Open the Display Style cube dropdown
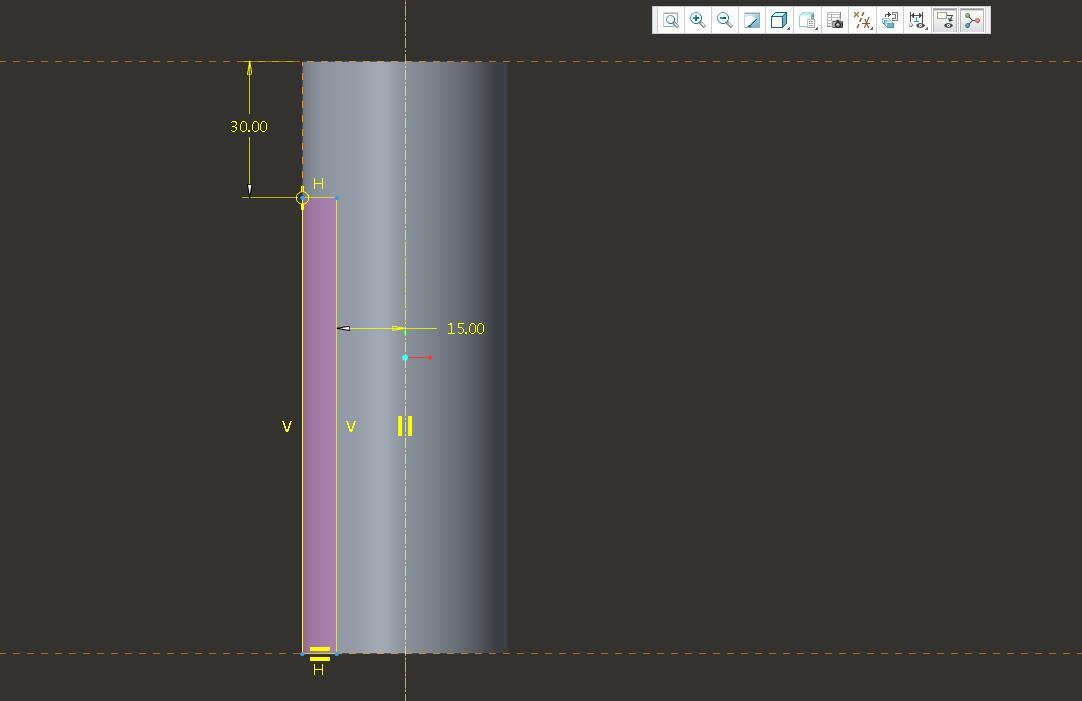Viewport: 1082px width, 701px height. coord(780,20)
